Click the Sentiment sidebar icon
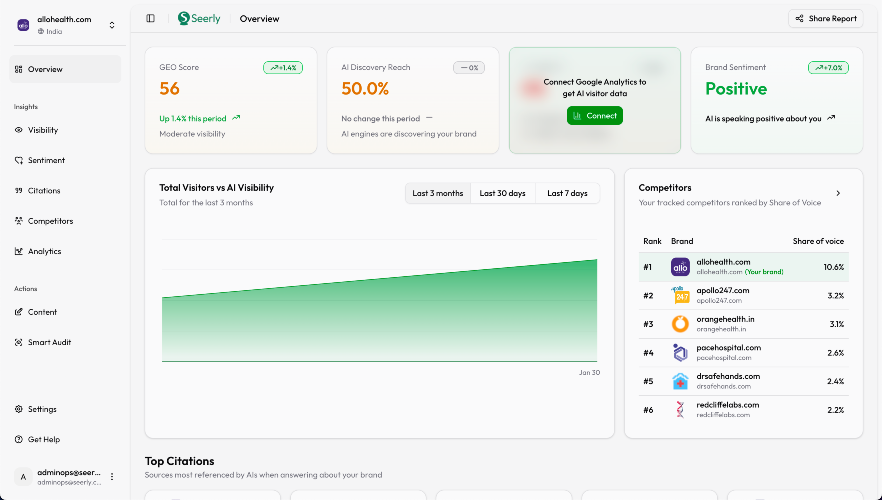Screen dimensions: 882x500 (19, 160)
